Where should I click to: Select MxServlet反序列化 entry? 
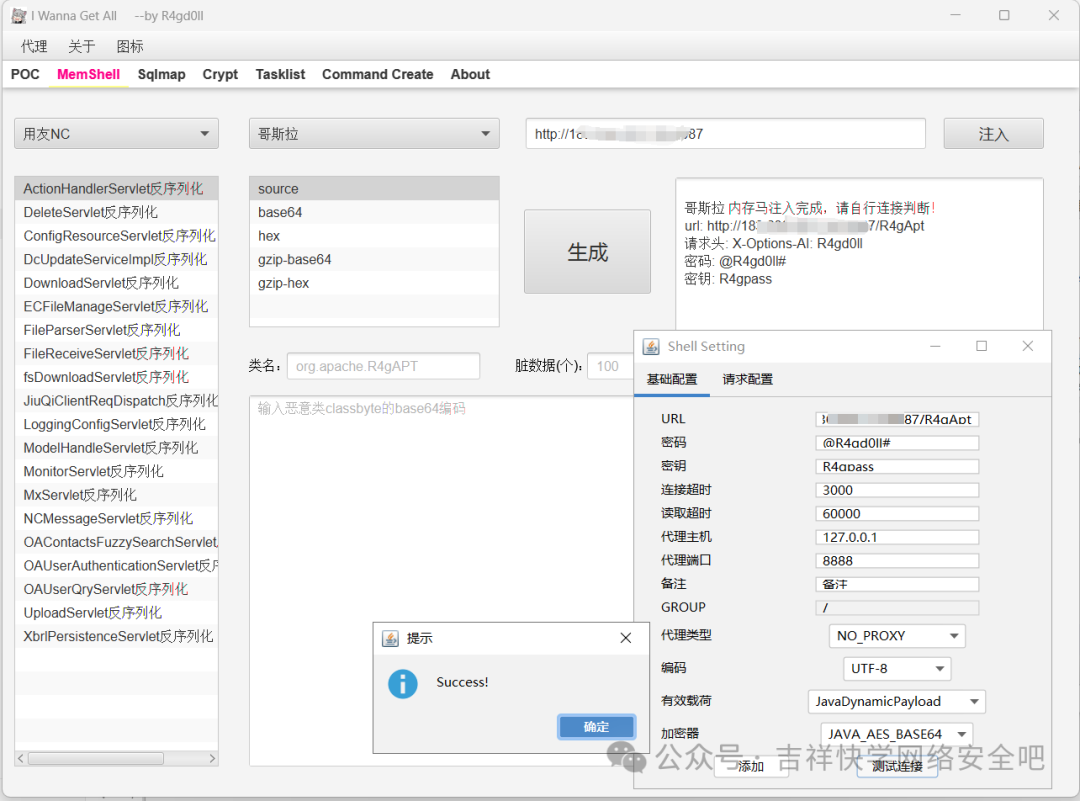pos(116,495)
